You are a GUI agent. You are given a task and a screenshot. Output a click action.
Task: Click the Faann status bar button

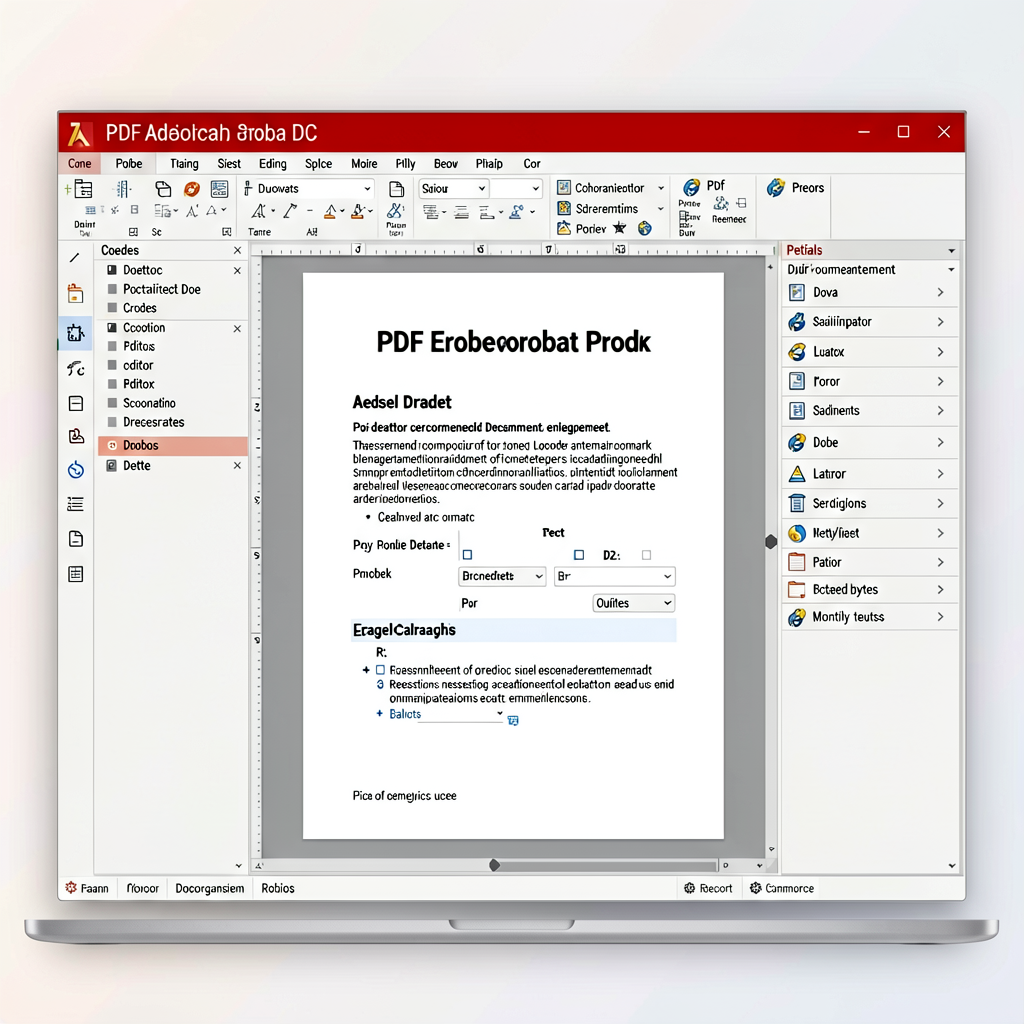[x=87, y=888]
